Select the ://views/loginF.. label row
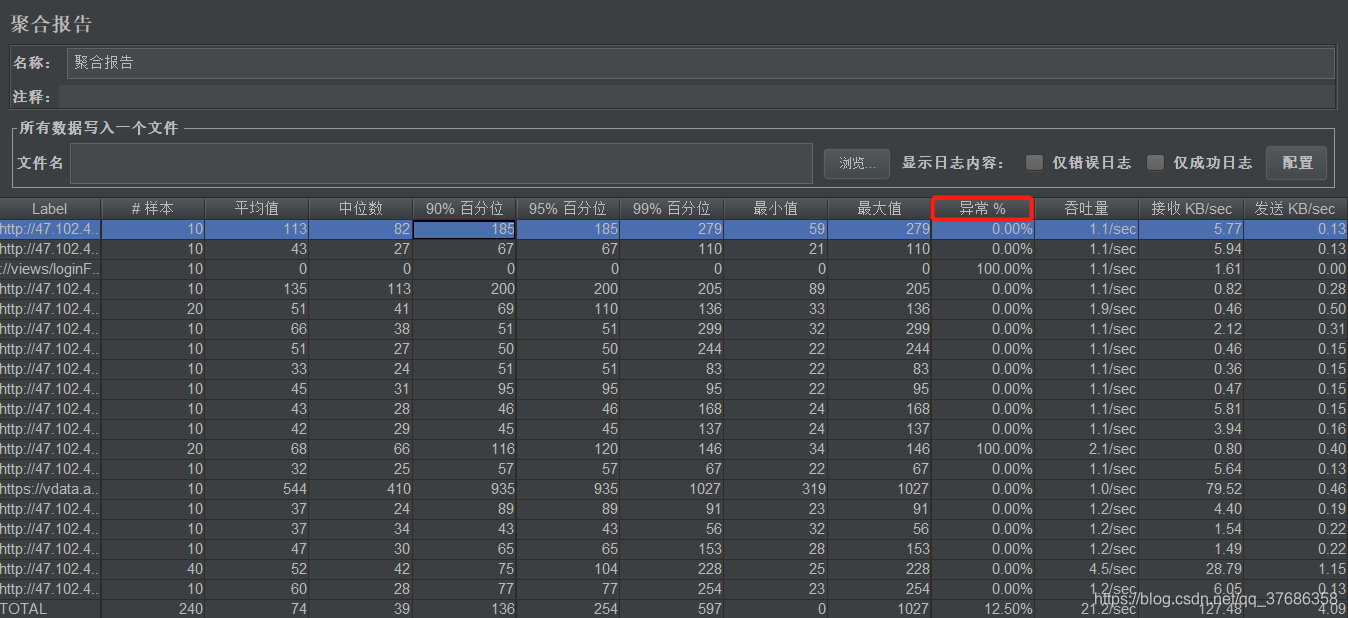The height and width of the screenshot is (618, 1348). 50,269
